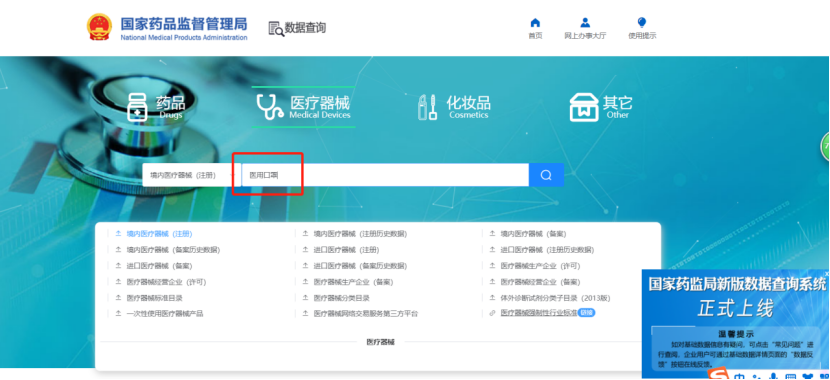
Task: Switch to the 药品 Drugs tab
Action: pos(157,107)
